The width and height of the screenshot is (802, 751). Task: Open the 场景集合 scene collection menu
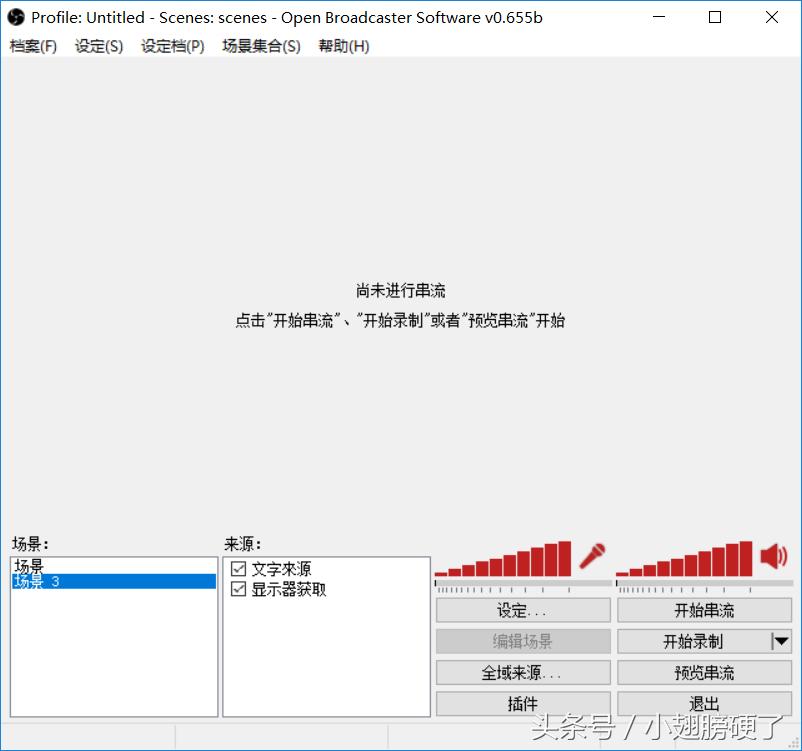pos(260,46)
